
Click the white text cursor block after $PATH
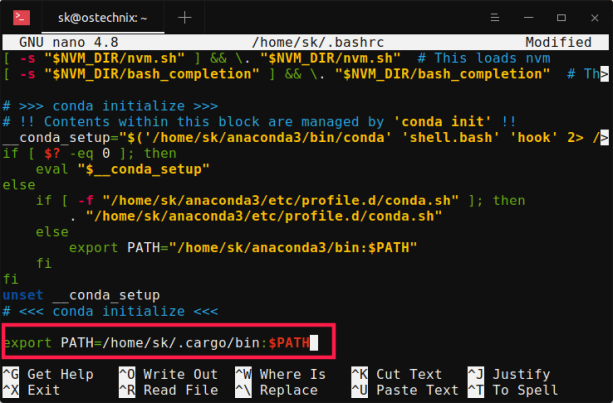[314, 343]
